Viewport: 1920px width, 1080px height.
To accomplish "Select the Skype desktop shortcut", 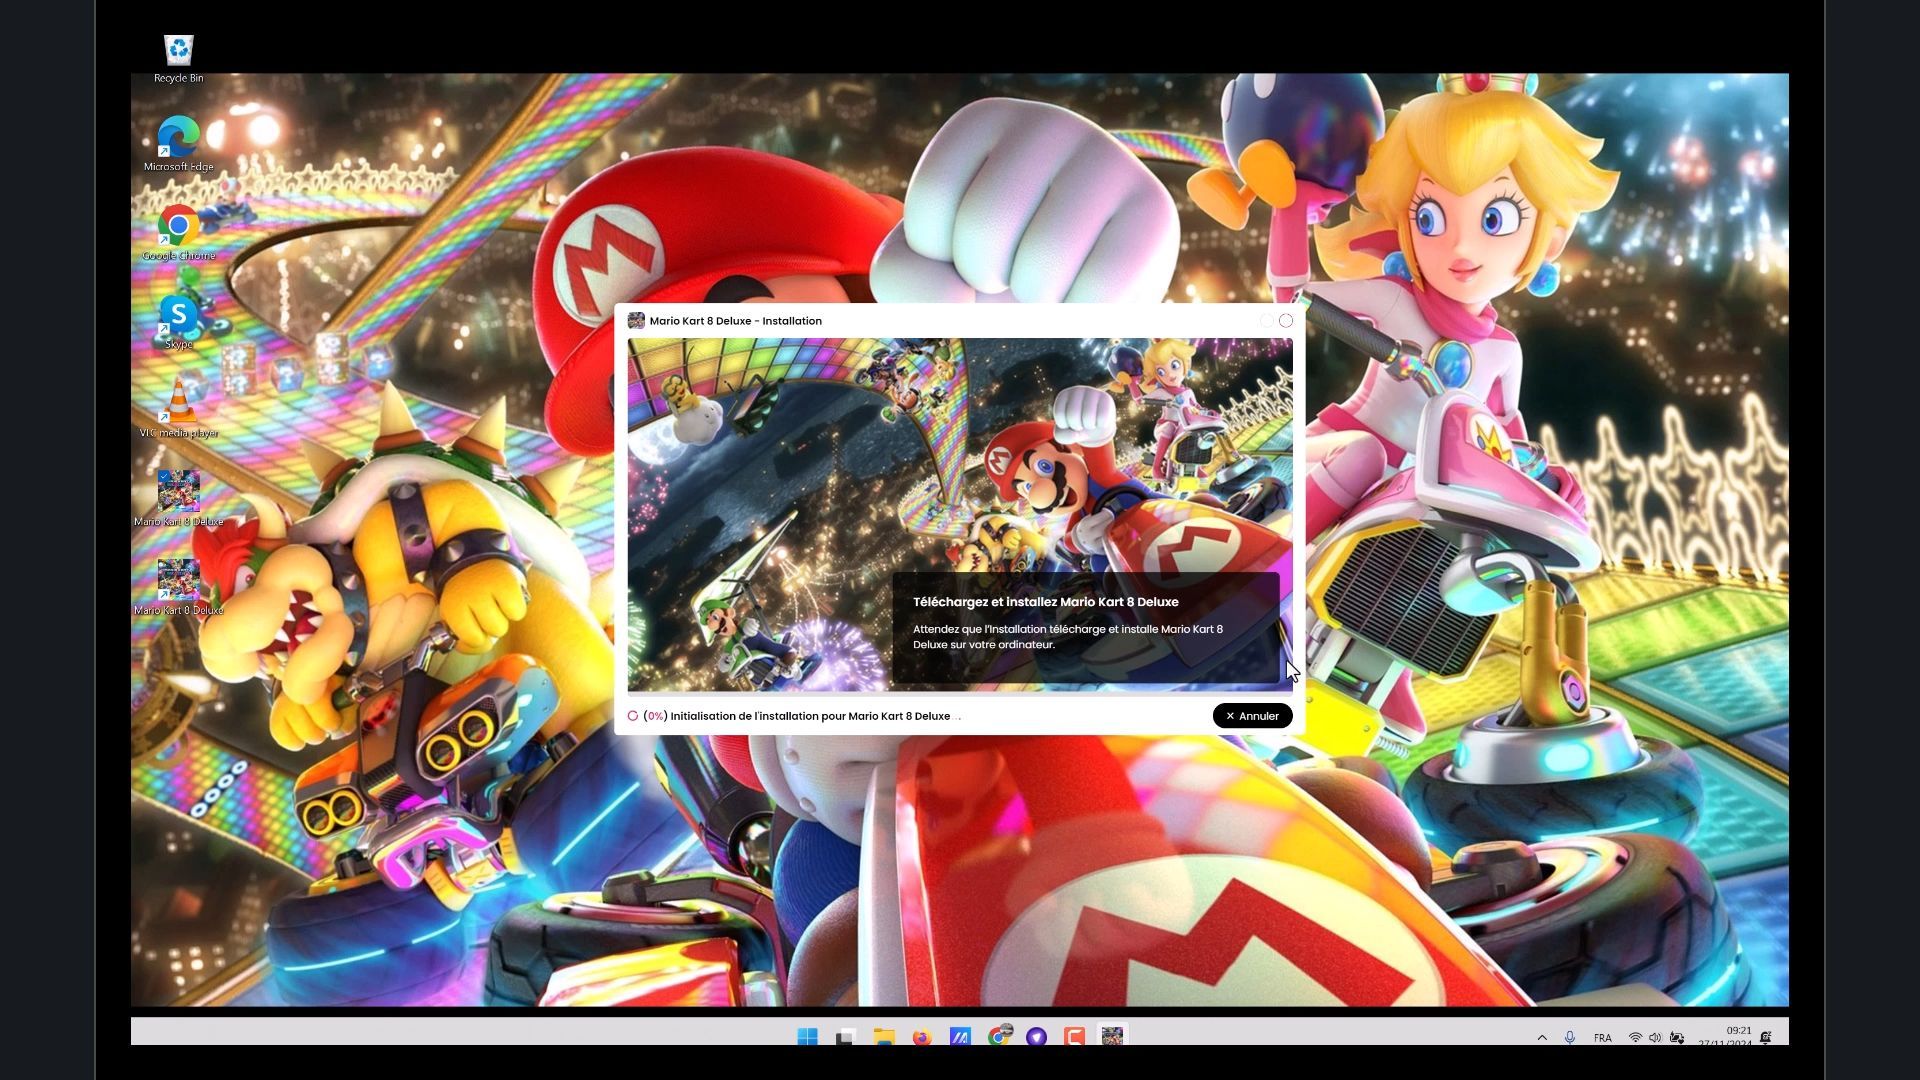I will (x=179, y=322).
